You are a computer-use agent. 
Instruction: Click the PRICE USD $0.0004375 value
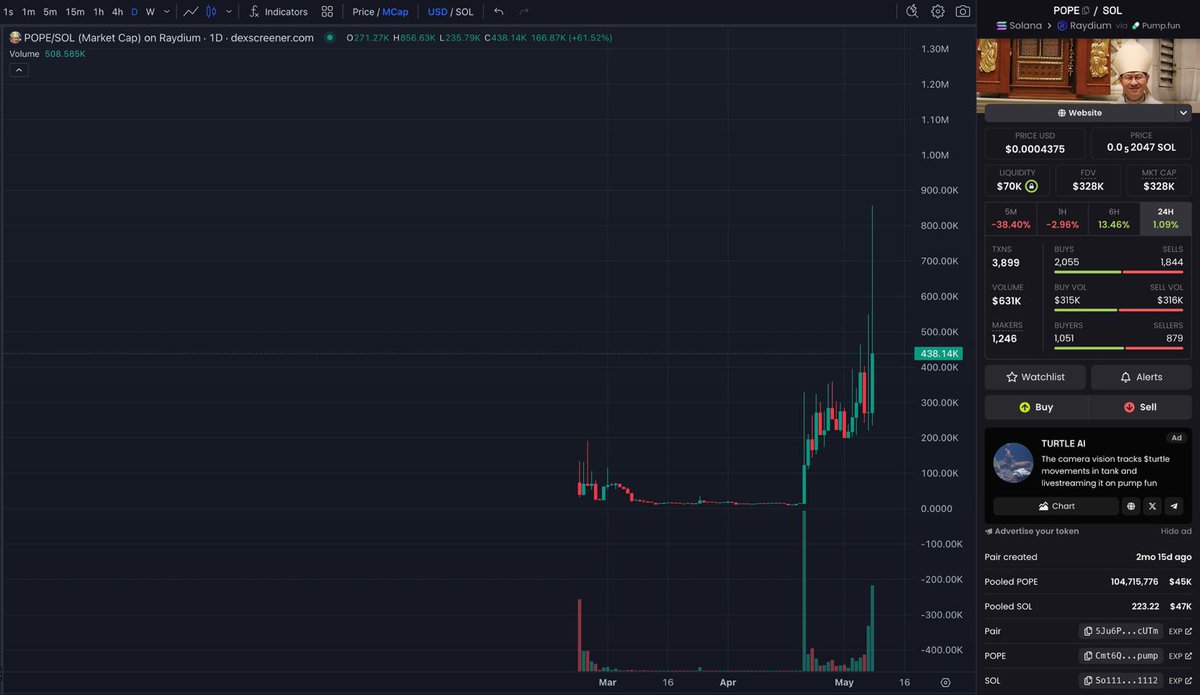(x=1035, y=149)
